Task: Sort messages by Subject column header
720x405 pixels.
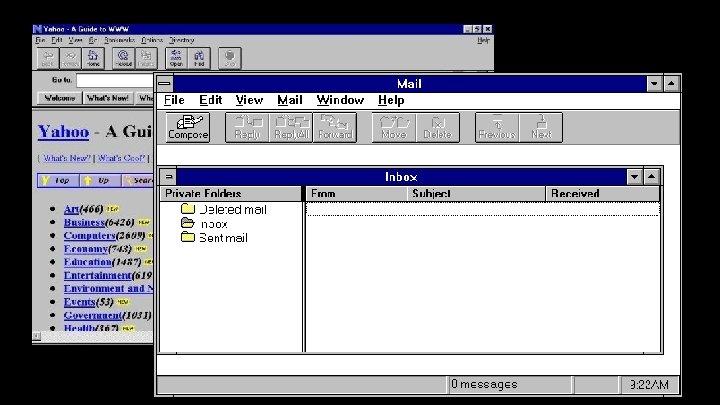Action: pyautogui.click(x=476, y=194)
